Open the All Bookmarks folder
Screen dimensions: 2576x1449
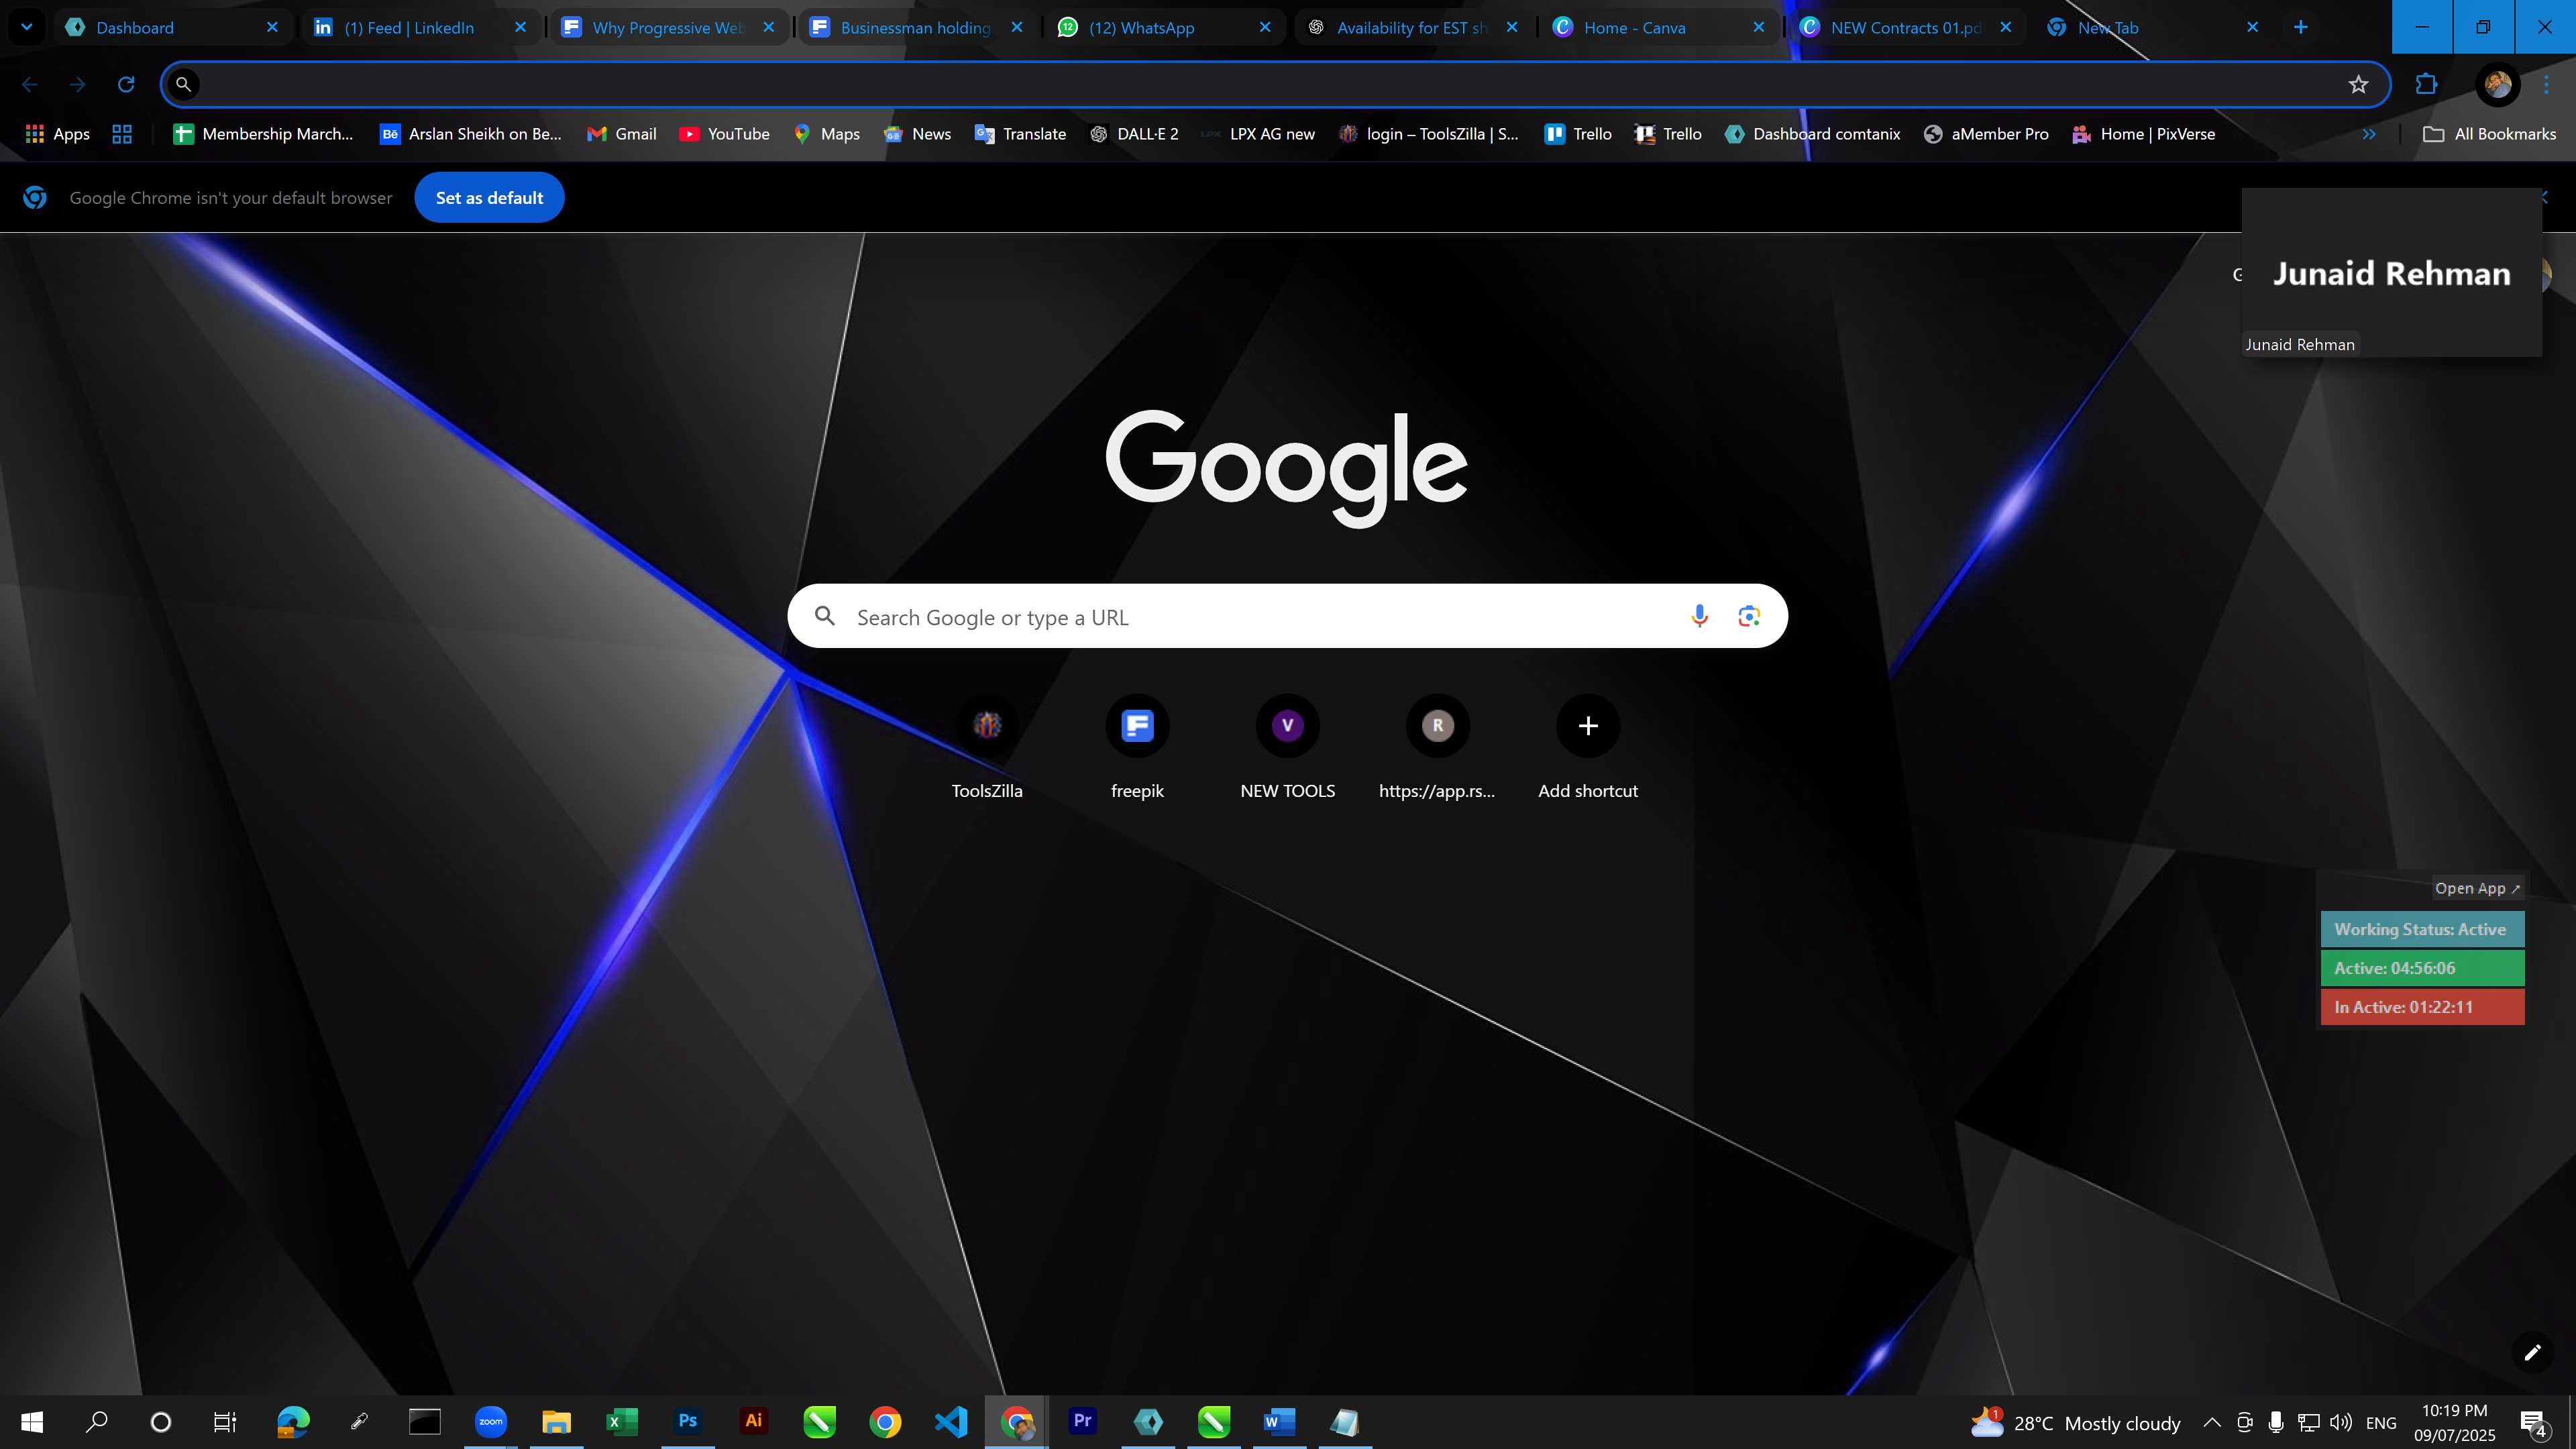(2490, 134)
